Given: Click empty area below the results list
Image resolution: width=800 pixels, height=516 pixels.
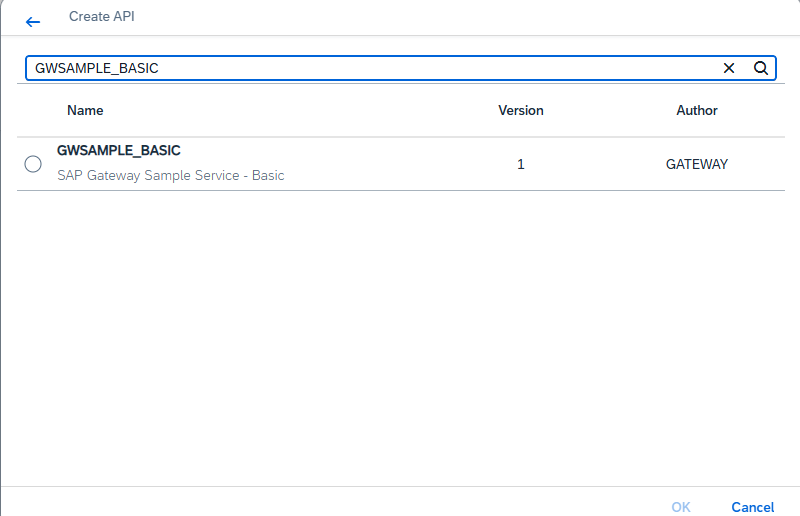Looking at the screenshot, I should pos(401,337).
